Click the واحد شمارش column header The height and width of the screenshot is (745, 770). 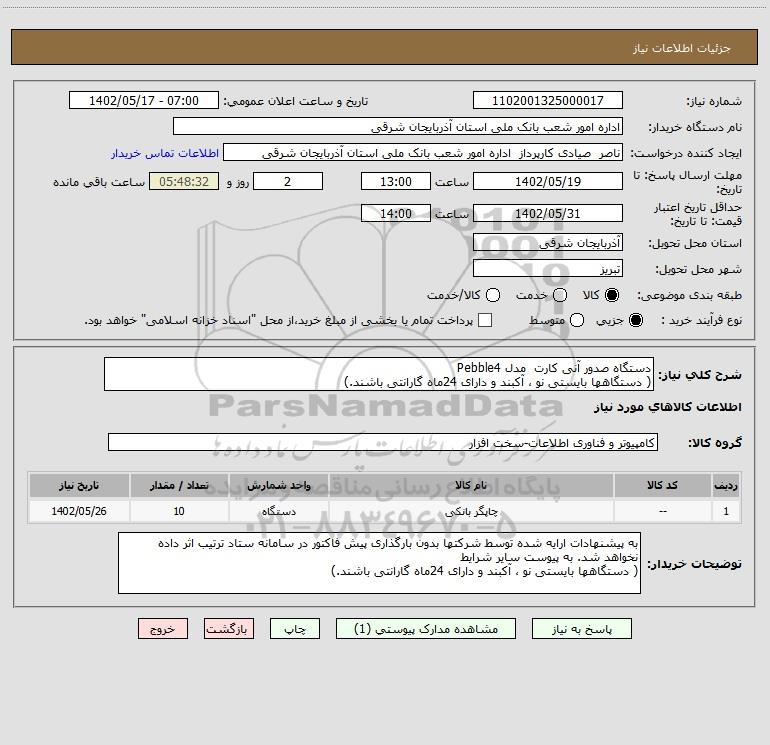(278, 485)
